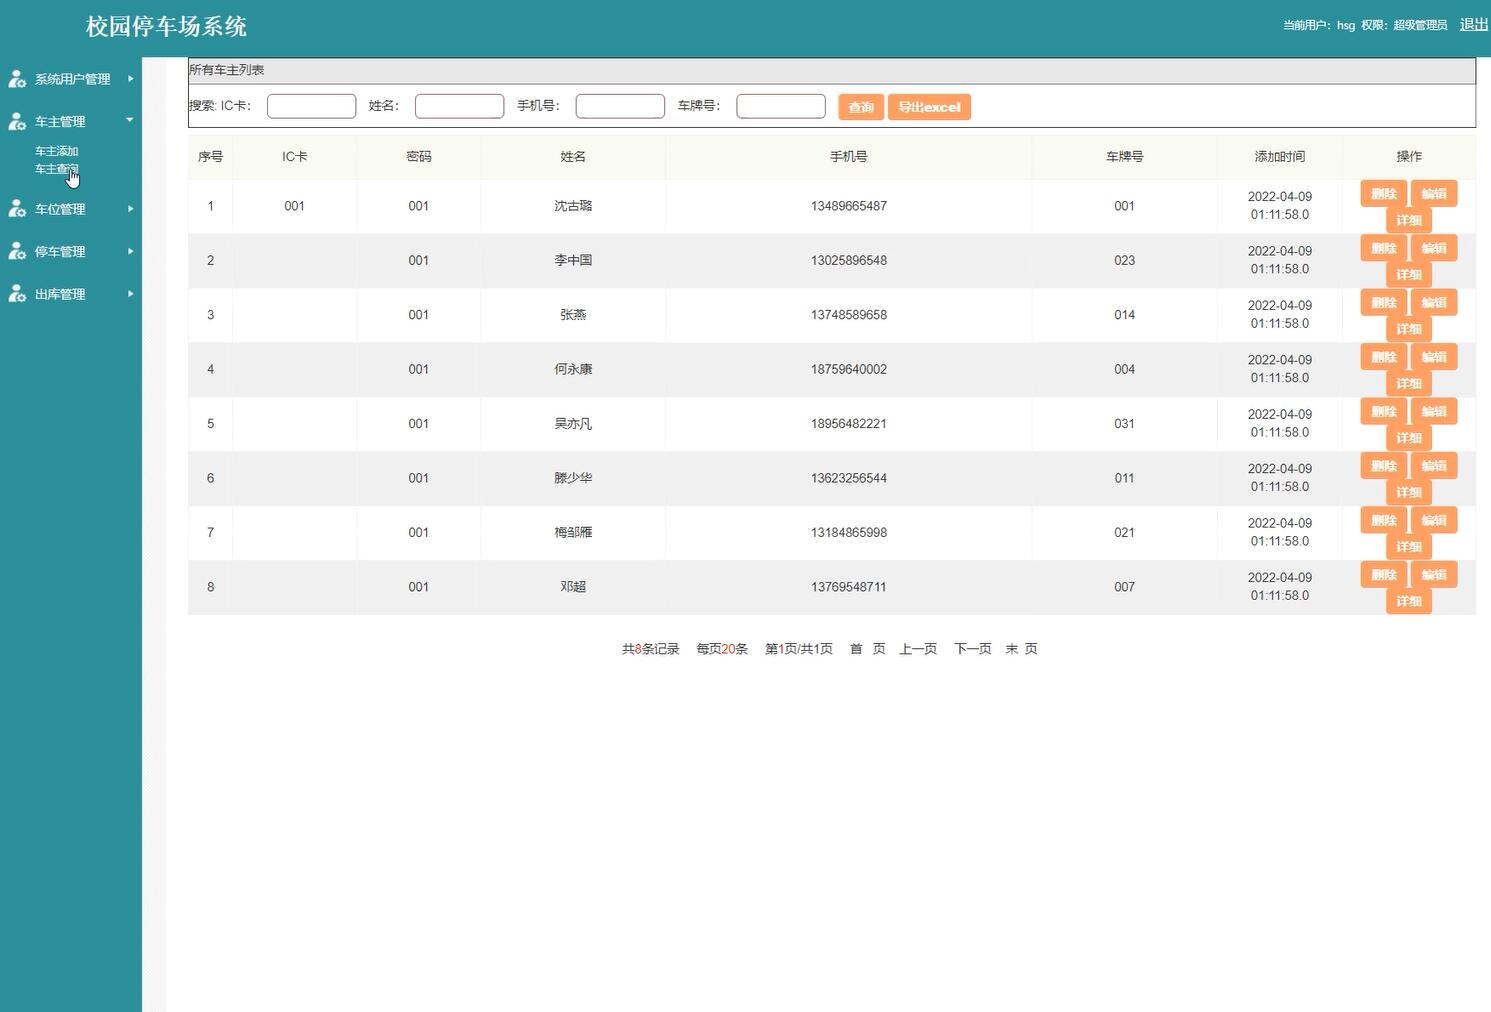Viewport: 1491px width, 1012px height.
Task: Expand the 出库管理 menu arrow
Action: pos(130,294)
